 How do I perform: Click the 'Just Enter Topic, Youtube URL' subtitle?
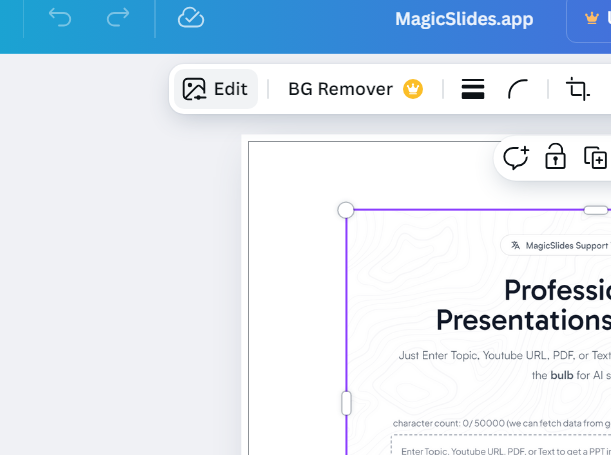(505, 355)
